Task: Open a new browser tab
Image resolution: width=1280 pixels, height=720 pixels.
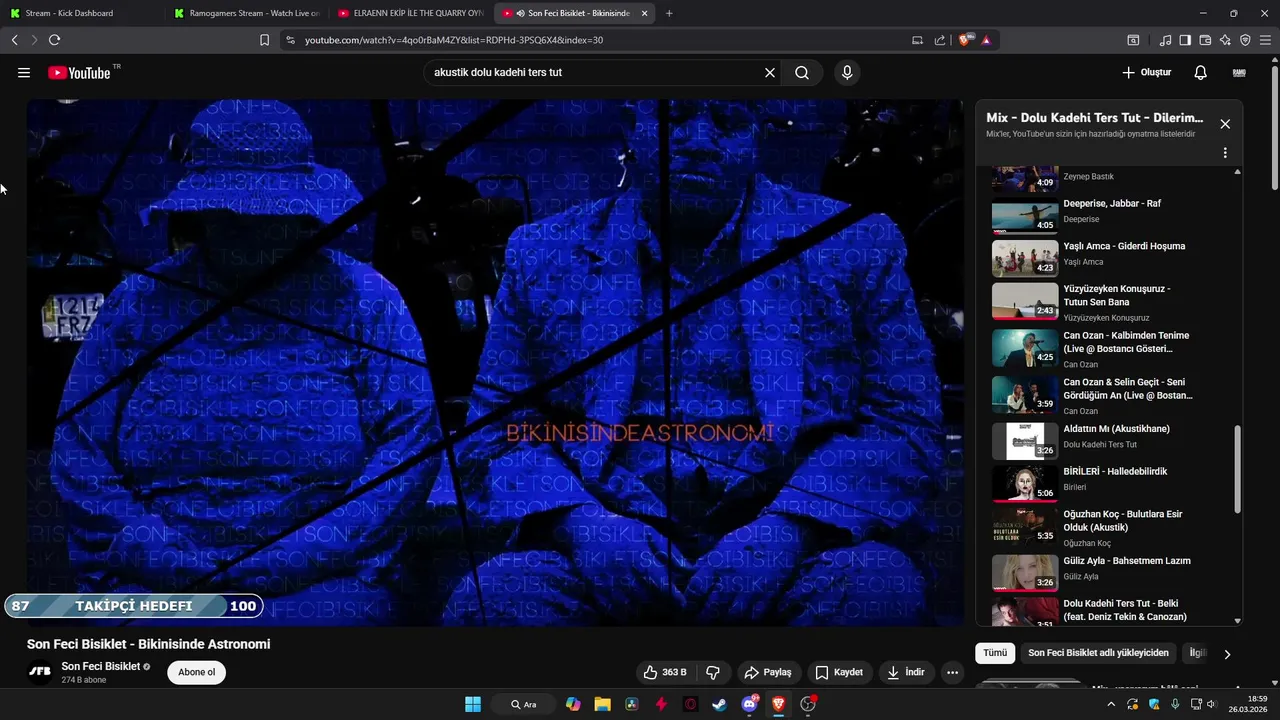Action: (x=669, y=13)
